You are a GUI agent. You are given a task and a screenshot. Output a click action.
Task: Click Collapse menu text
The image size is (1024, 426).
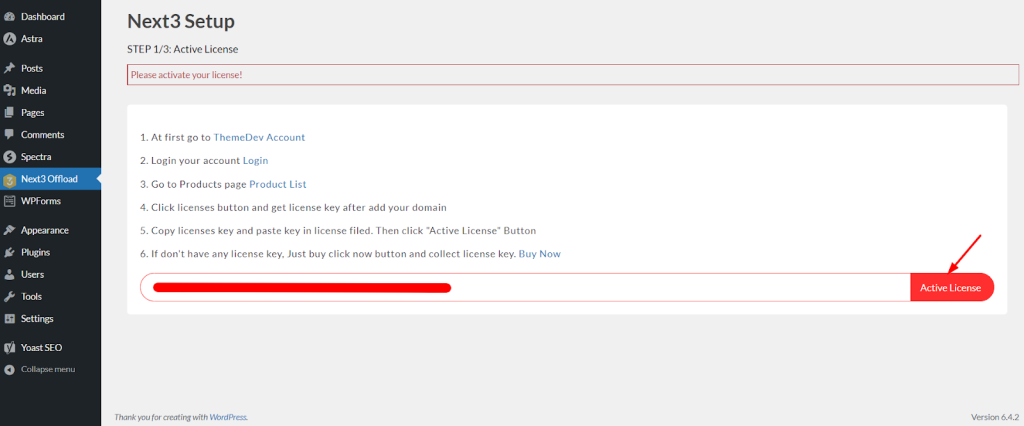[x=48, y=370]
